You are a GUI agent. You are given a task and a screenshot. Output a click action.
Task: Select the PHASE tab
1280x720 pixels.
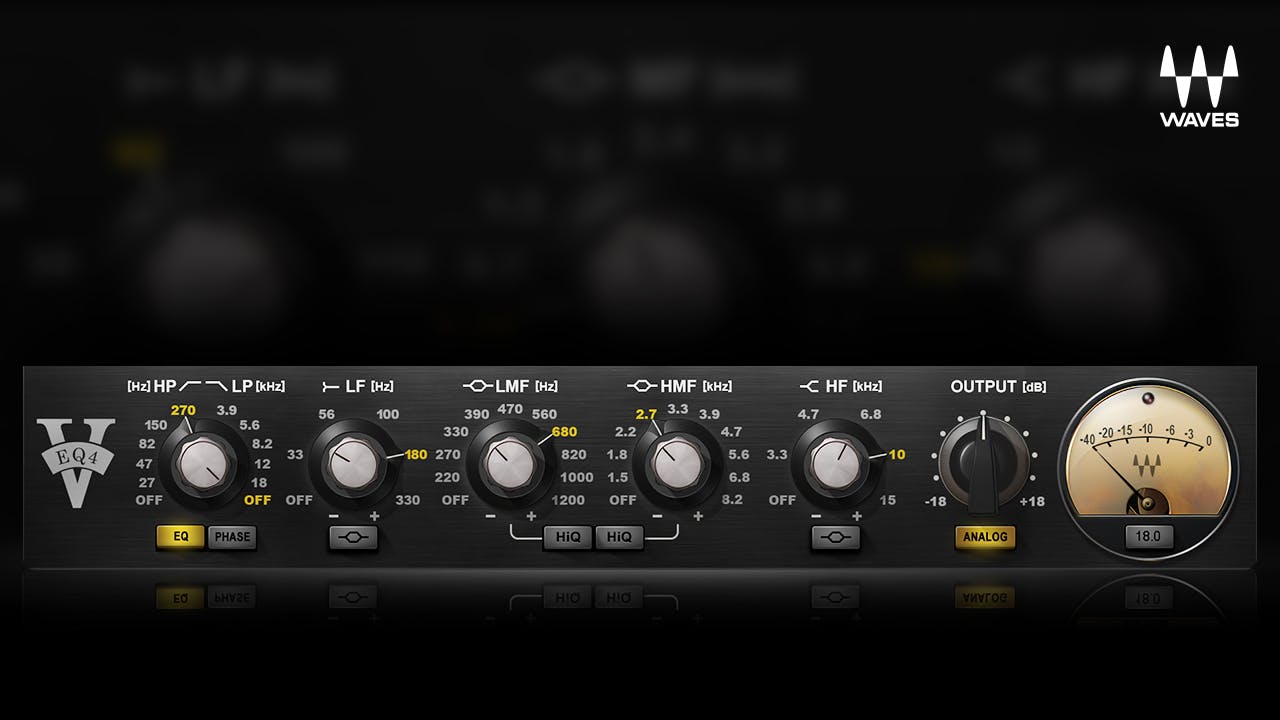233,536
